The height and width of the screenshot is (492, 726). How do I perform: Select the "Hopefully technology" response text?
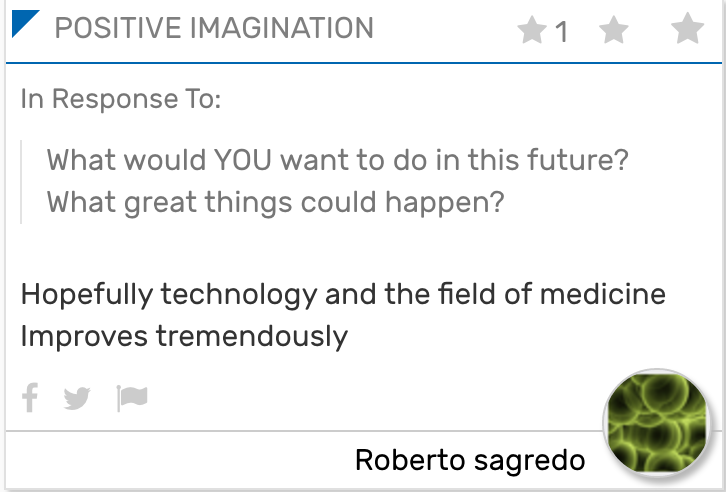[x=343, y=294]
